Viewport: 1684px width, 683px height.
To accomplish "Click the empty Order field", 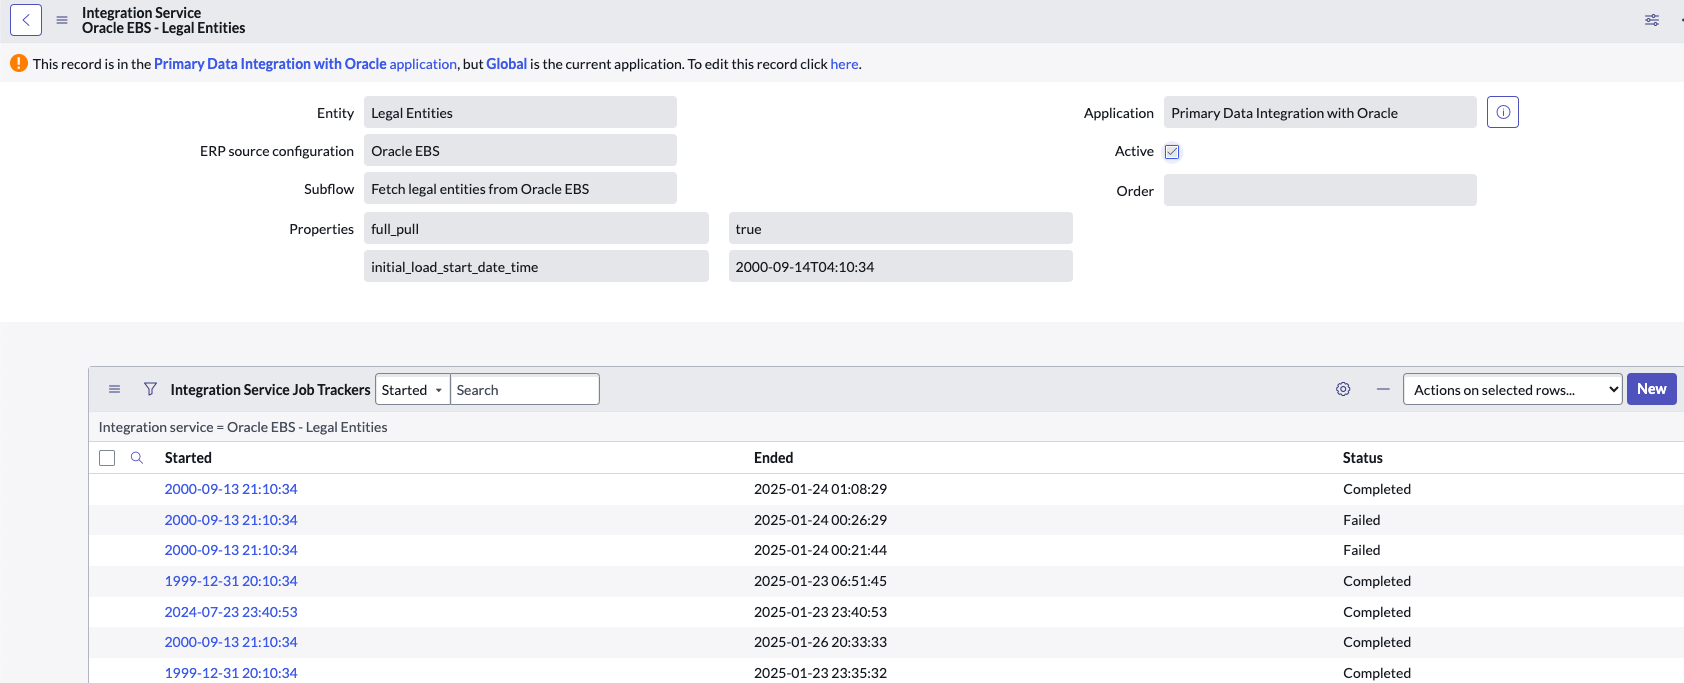I will pyautogui.click(x=1320, y=190).
